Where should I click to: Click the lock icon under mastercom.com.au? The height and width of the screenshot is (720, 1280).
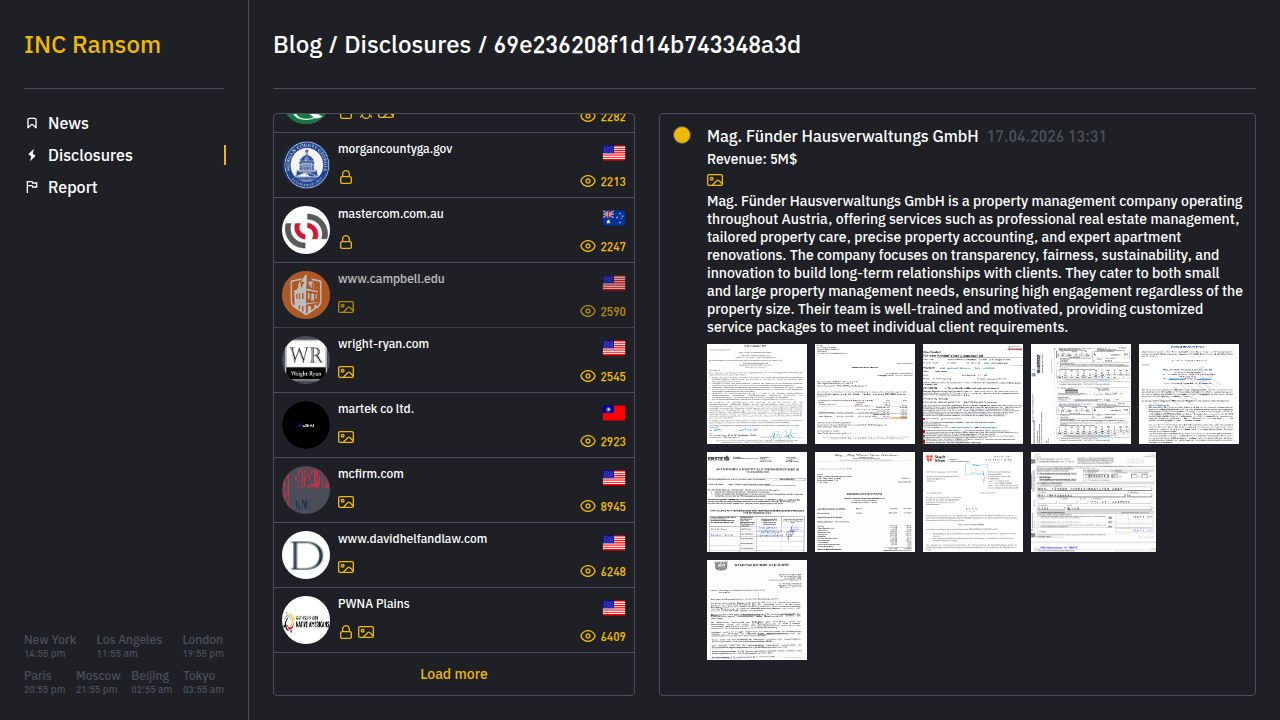click(x=346, y=242)
